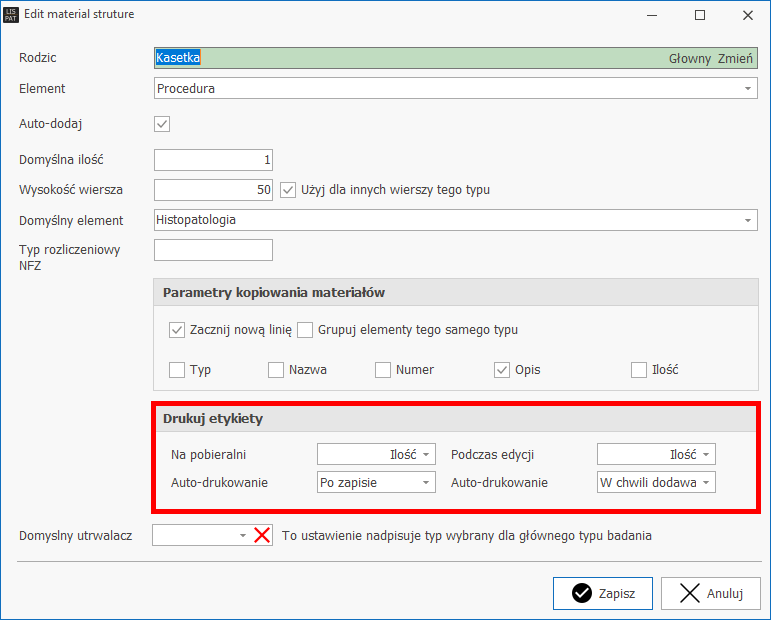
Task: Click the Głowny link in Rodzic field
Action: (x=689, y=59)
